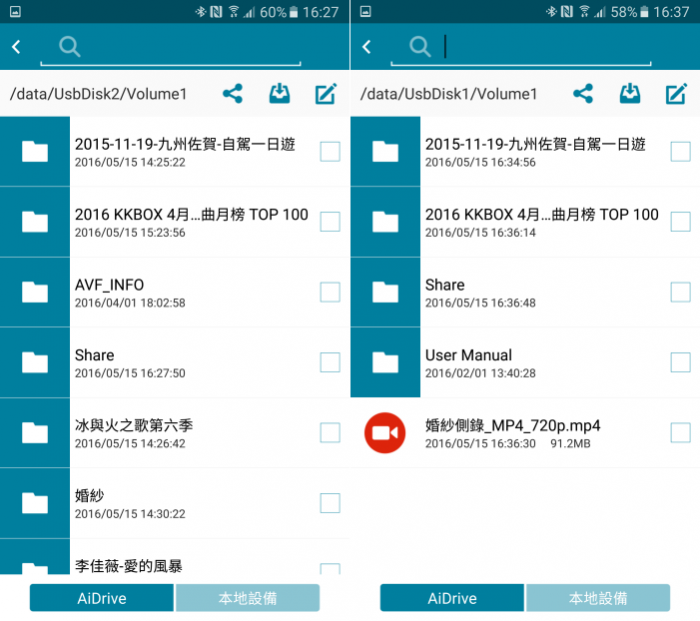Open the 2015-11-19 folder icon under UsbDisk2

click(35, 151)
